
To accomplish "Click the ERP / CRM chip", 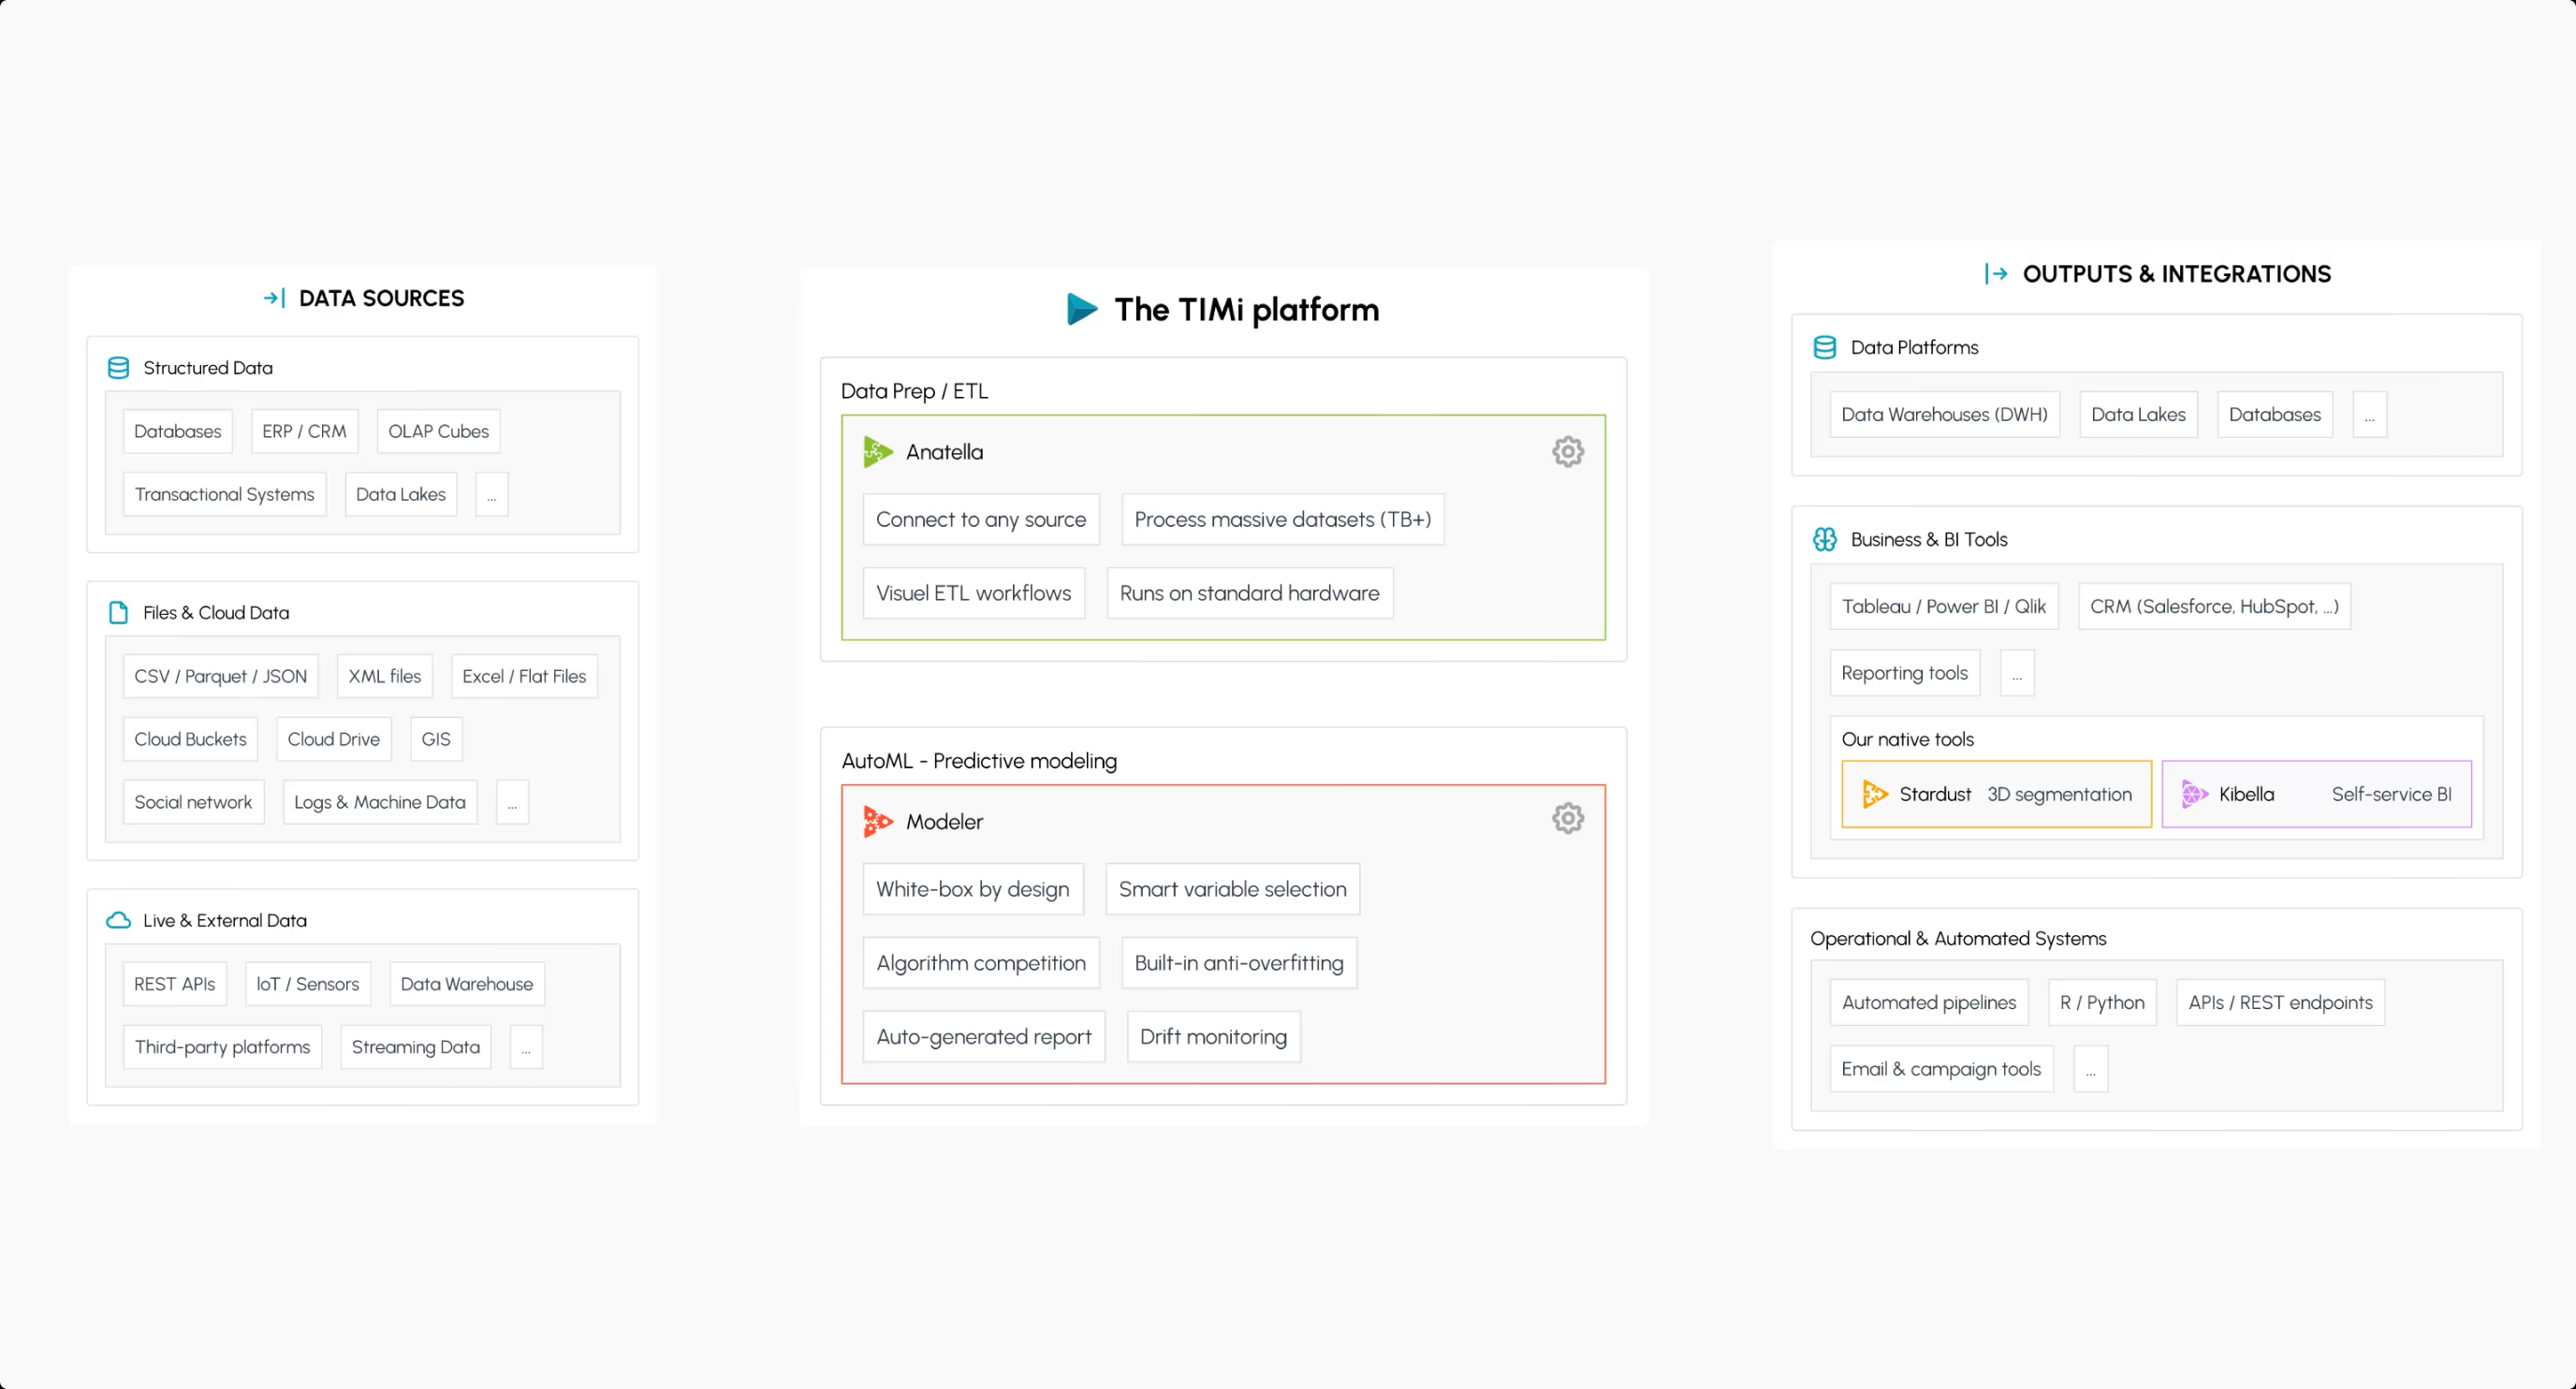I will click(304, 431).
